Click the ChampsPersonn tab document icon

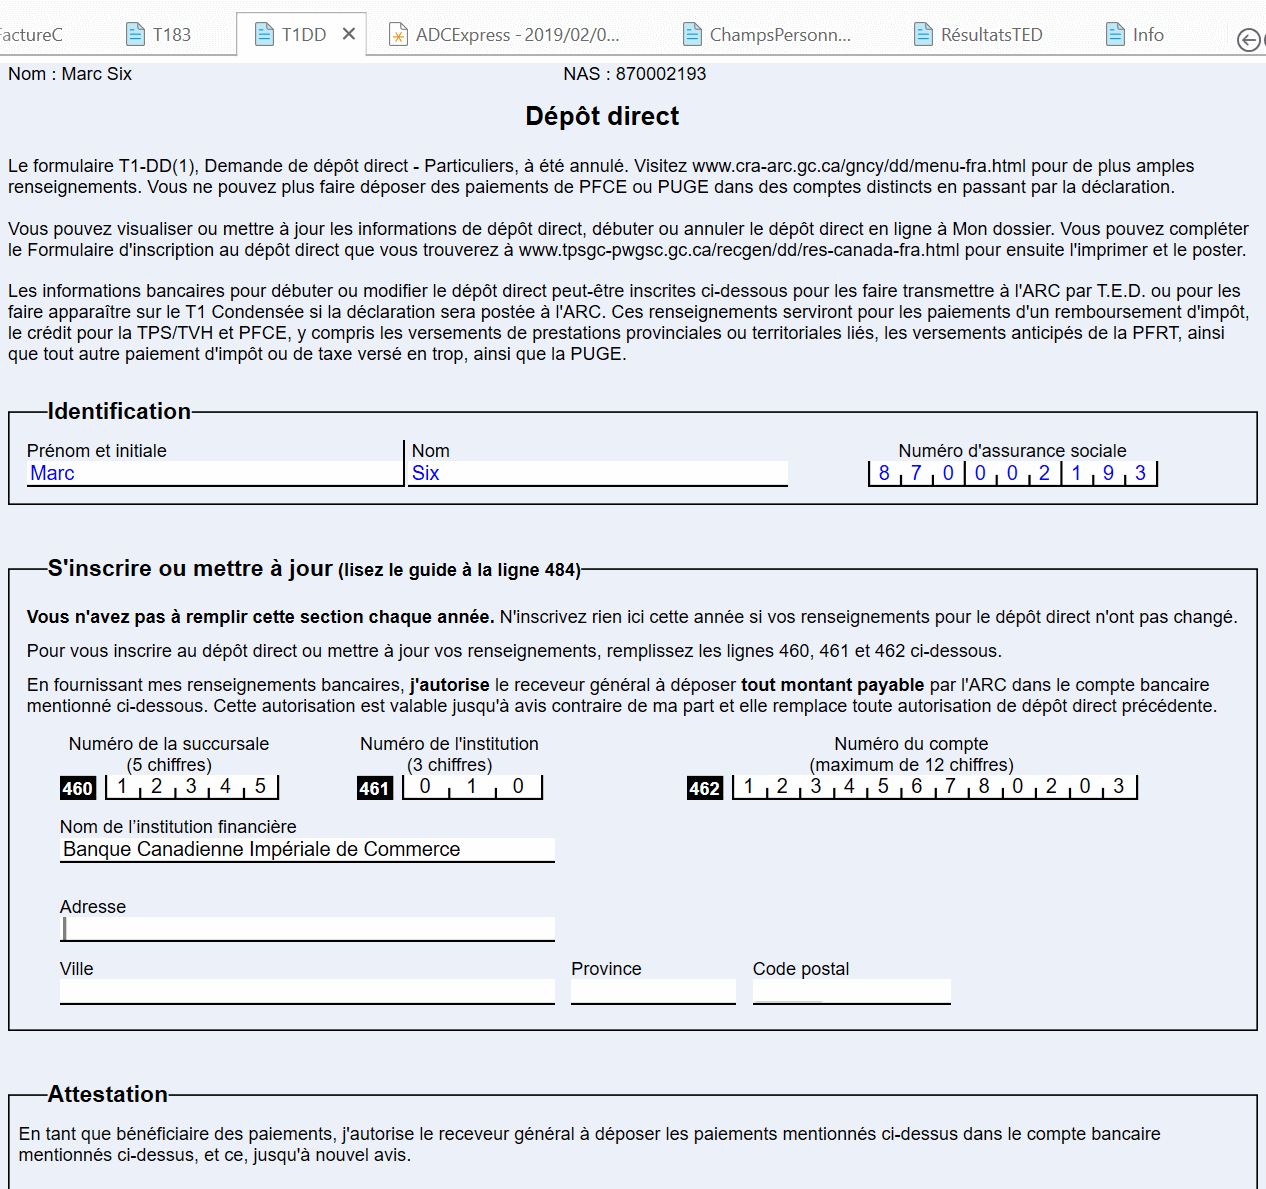[692, 35]
